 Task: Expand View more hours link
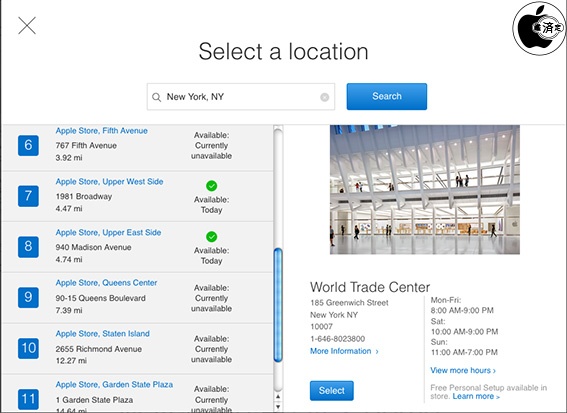coord(463,370)
